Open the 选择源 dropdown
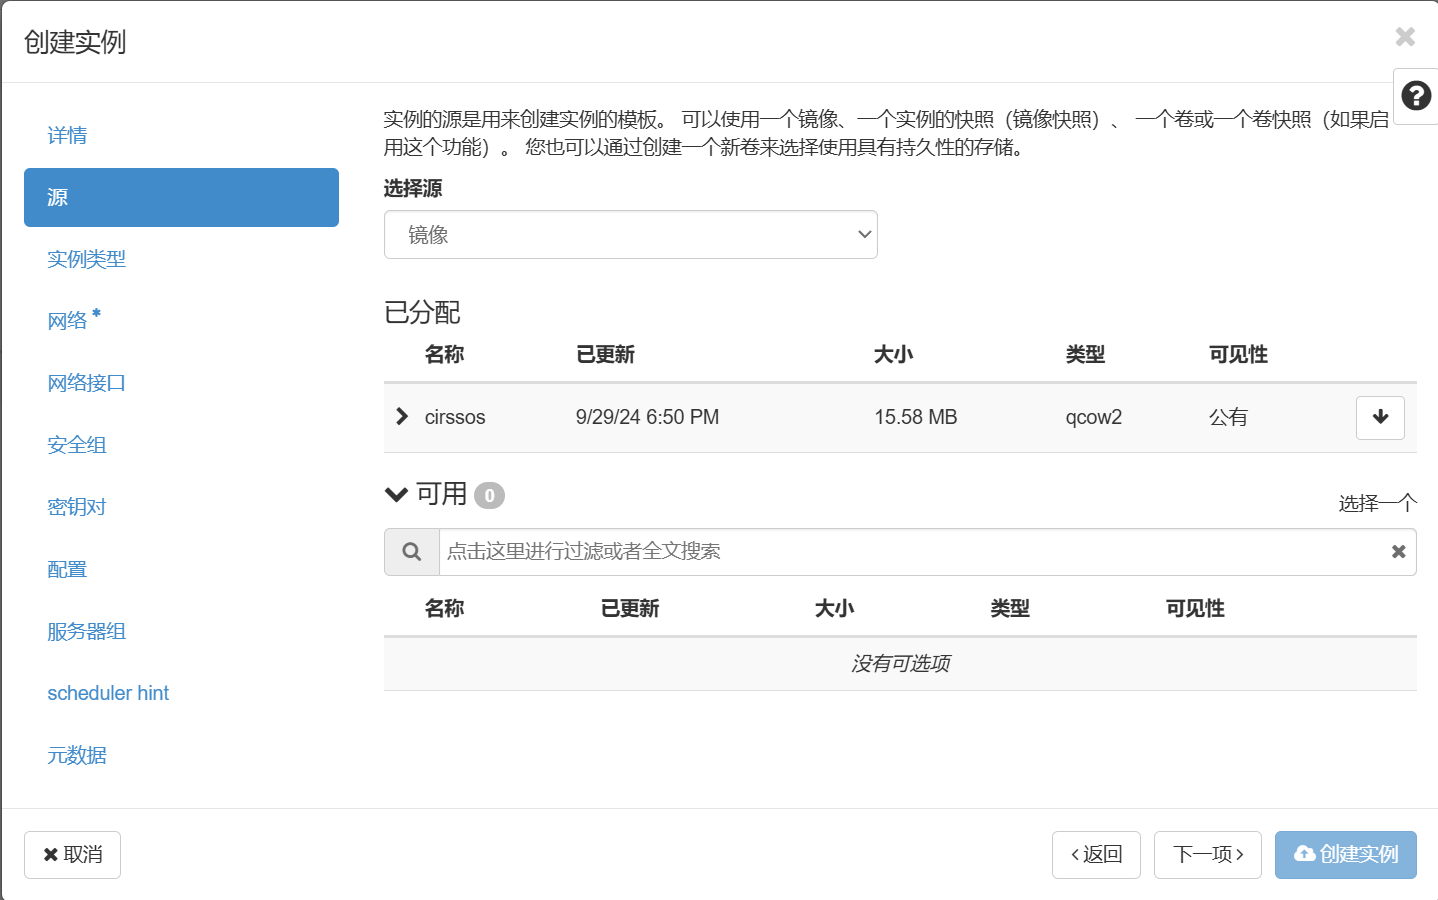This screenshot has width=1438, height=900. coord(630,235)
